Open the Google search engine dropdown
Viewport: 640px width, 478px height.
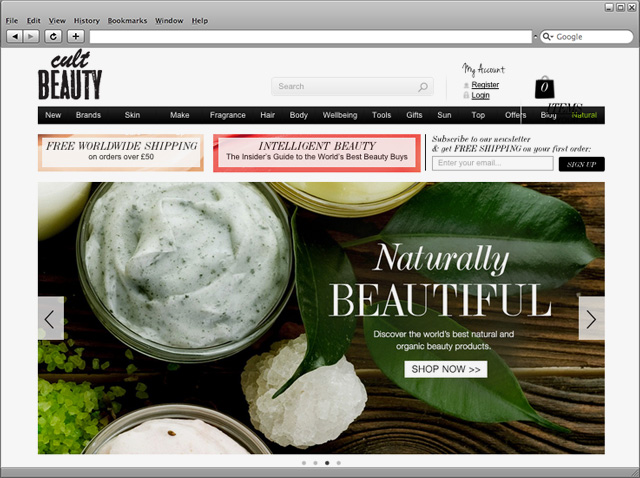(x=549, y=37)
